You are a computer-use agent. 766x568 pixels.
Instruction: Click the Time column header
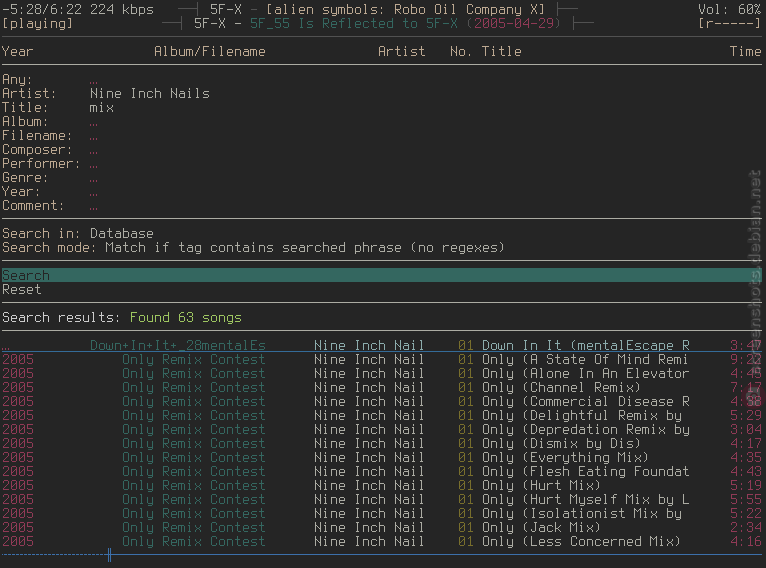pos(745,51)
